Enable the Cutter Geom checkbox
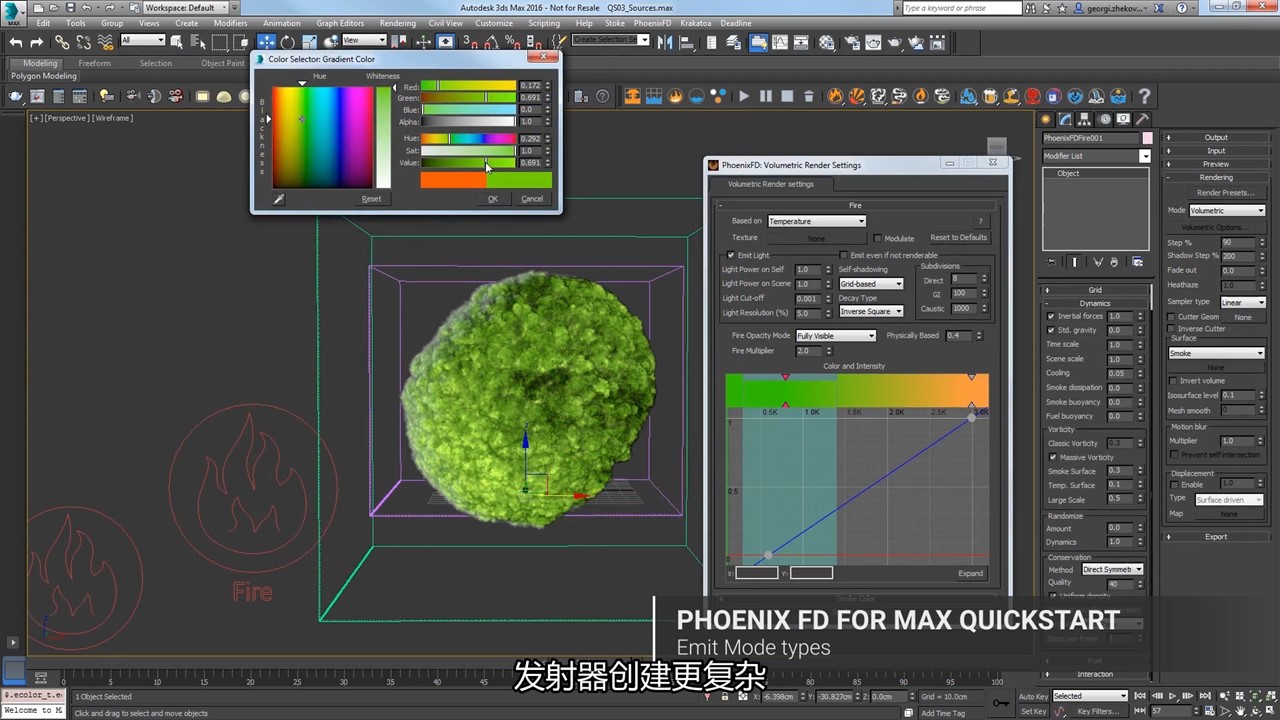The width and height of the screenshot is (1280, 720). coord(1172,317)
